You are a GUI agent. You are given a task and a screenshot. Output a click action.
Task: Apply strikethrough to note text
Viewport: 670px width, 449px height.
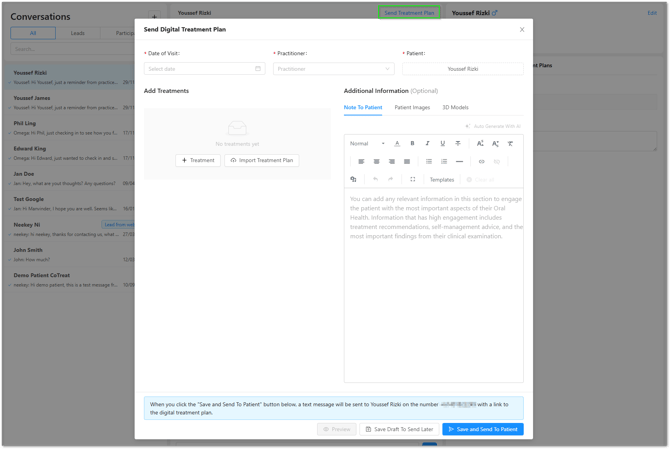[458, 144]
